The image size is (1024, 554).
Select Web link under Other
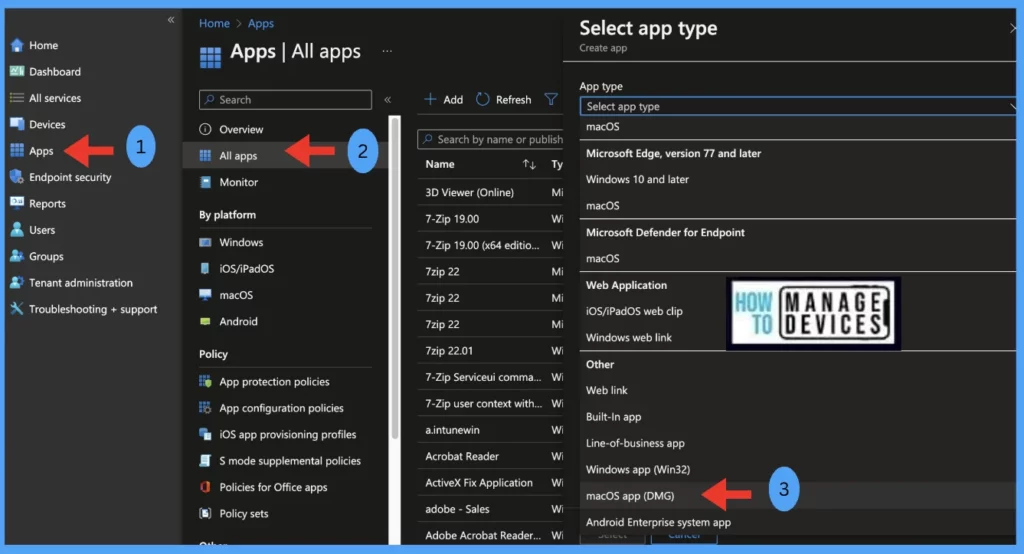(x=607, y=391)
